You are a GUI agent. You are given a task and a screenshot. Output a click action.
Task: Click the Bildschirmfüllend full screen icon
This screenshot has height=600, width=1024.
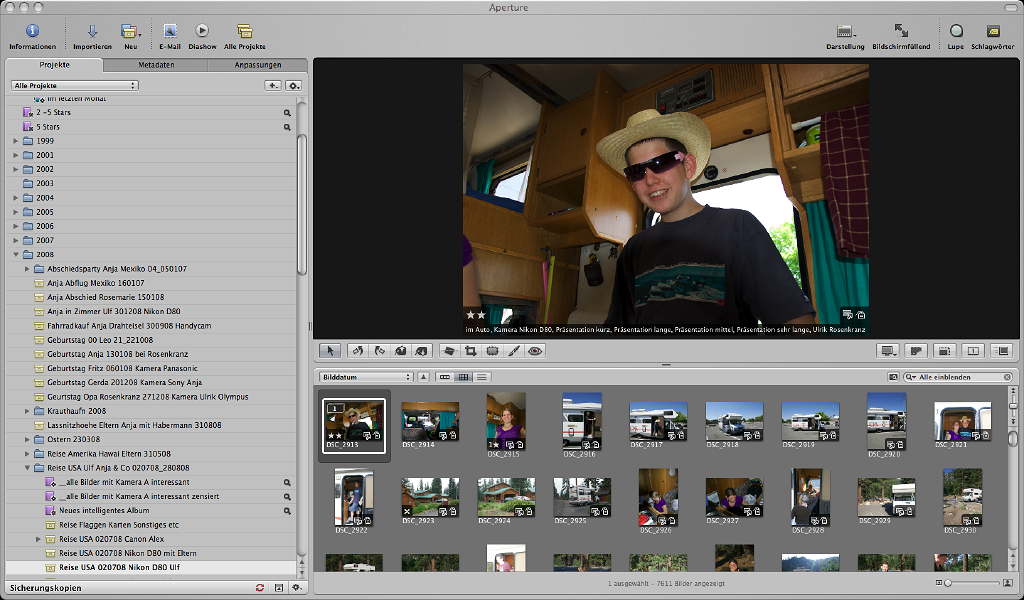click(901, 31)
